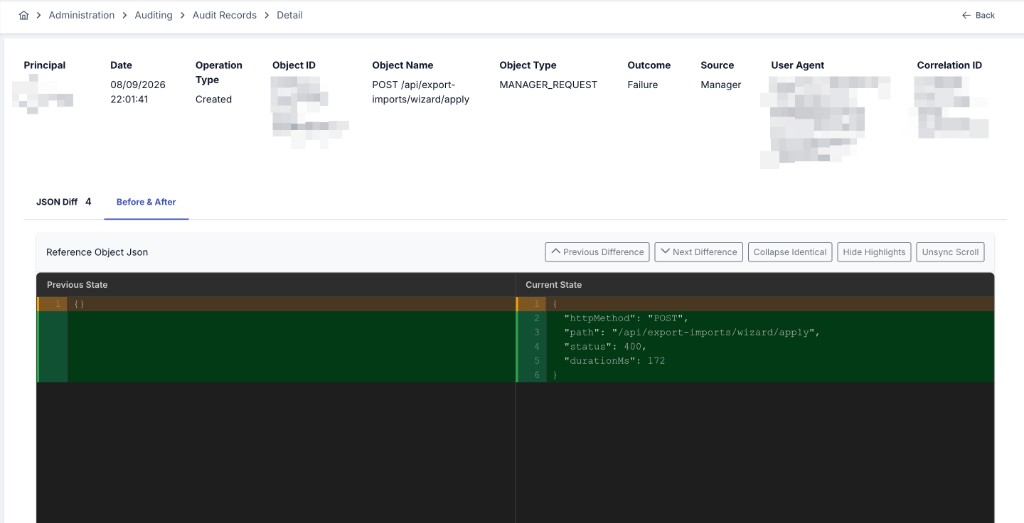
Task: Click the Reference Object Json title
Action: (97, 252)
